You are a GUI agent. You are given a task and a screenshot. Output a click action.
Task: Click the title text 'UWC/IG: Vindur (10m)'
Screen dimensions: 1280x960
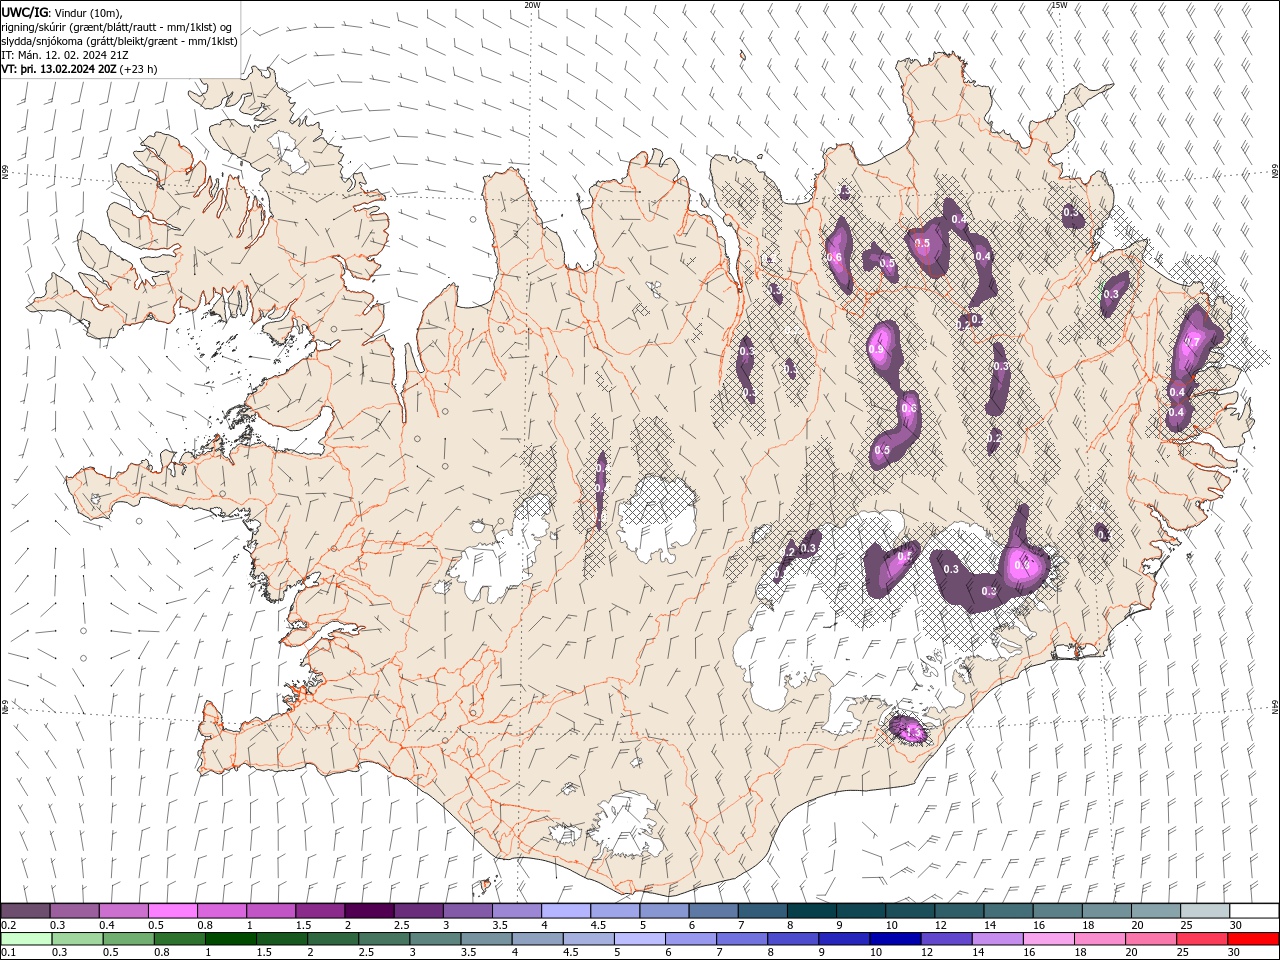coord(62,11)
